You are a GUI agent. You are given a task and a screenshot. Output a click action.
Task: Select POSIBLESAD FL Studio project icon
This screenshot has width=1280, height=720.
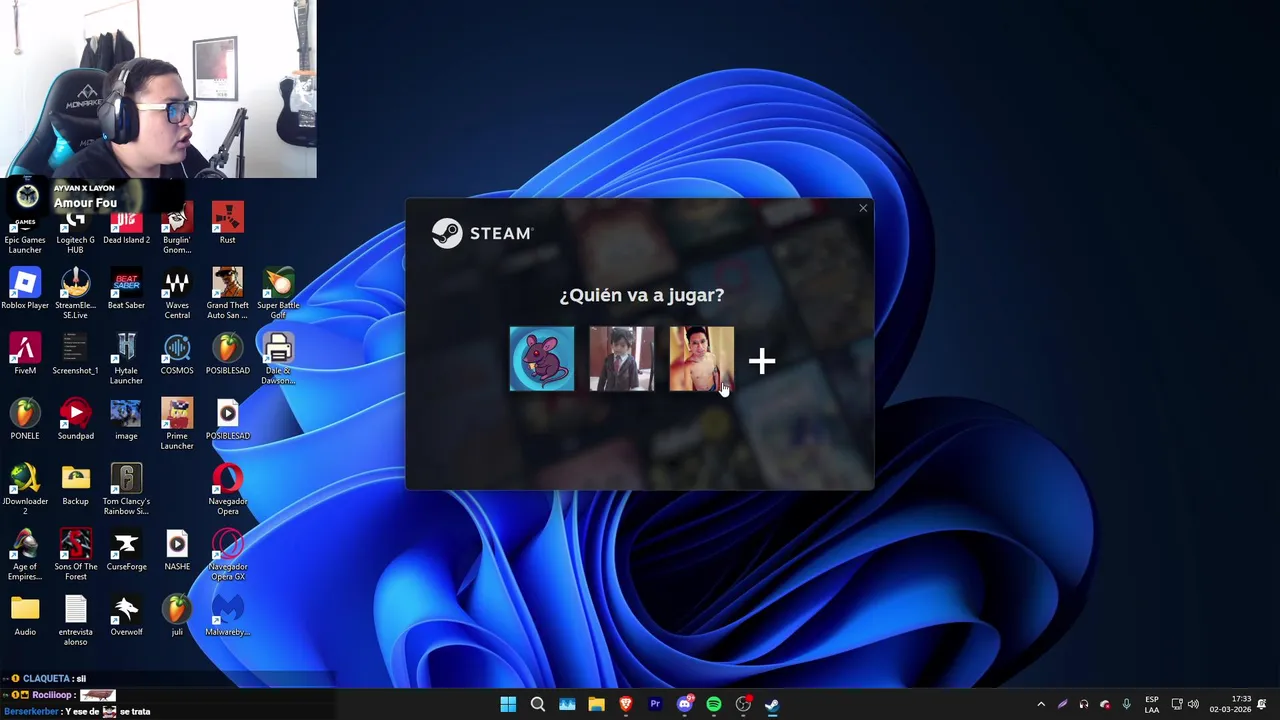[227, 354]
